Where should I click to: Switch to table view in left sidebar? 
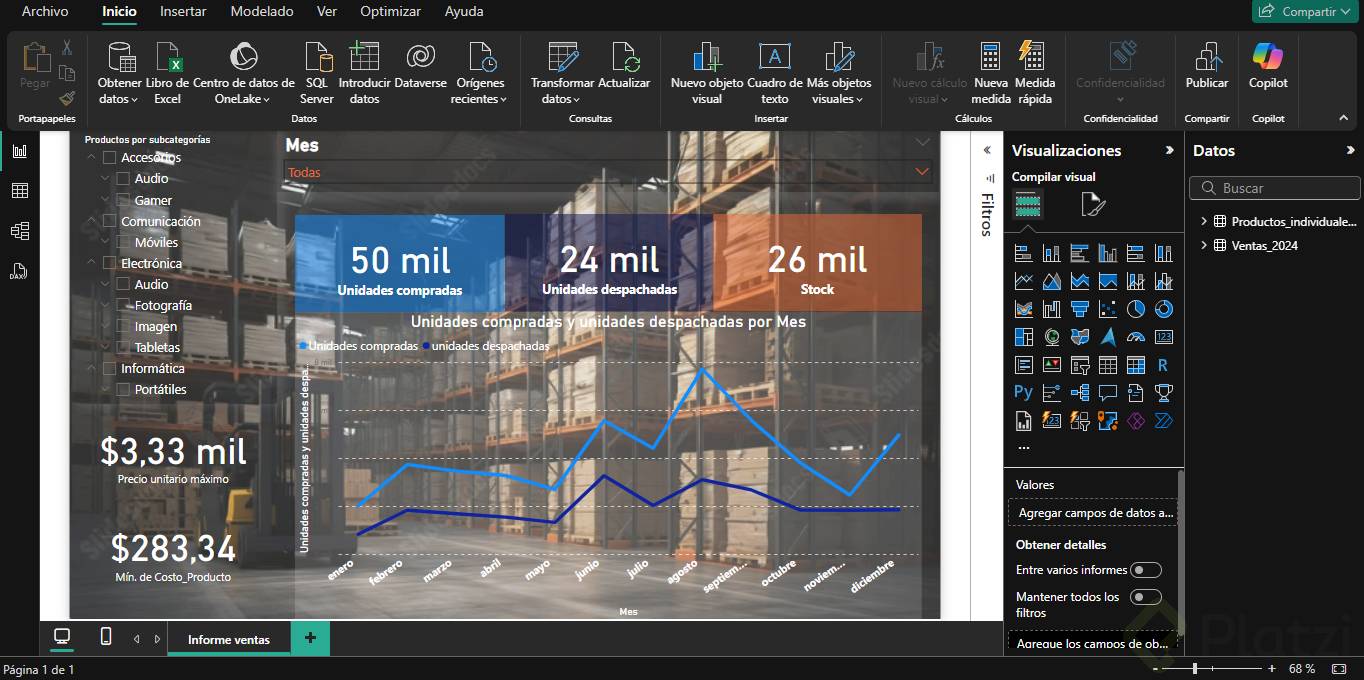click(20, 191)
